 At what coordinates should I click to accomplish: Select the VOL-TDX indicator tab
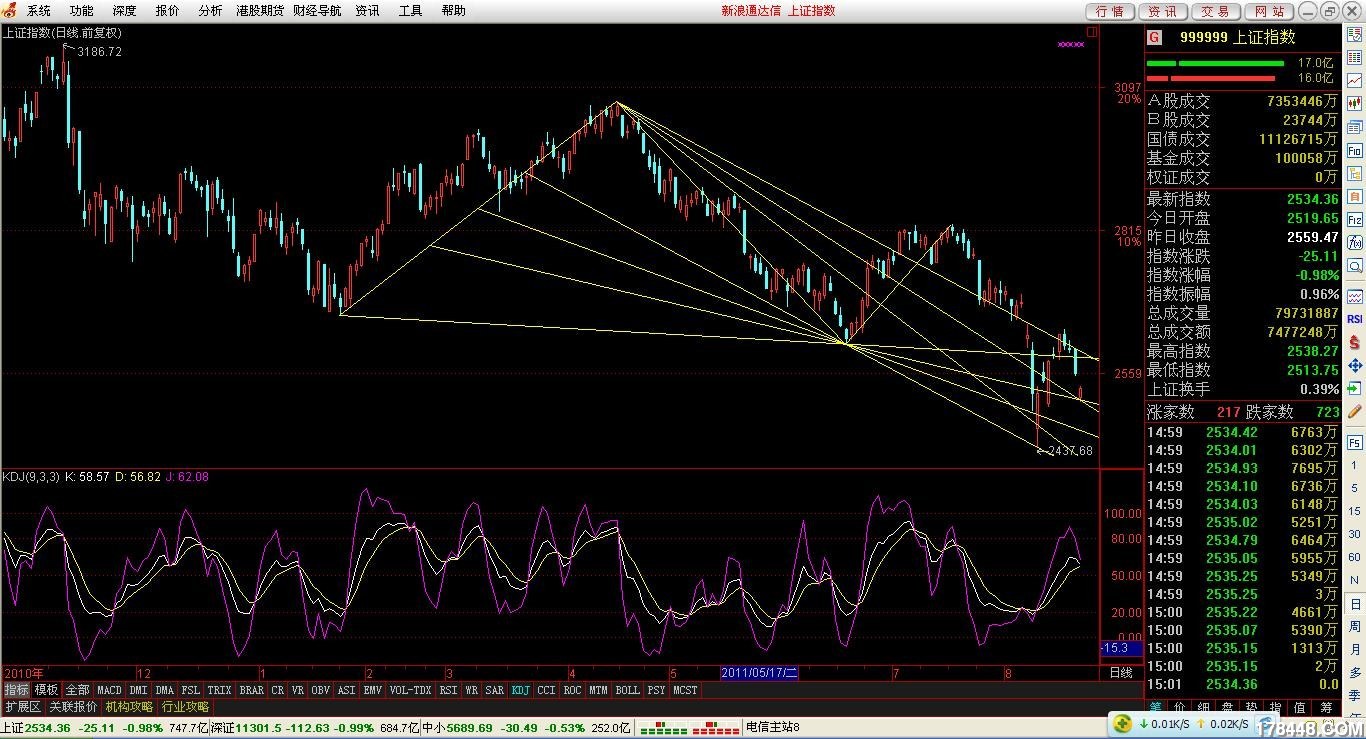pyautogui.click(x=410, y=690)
